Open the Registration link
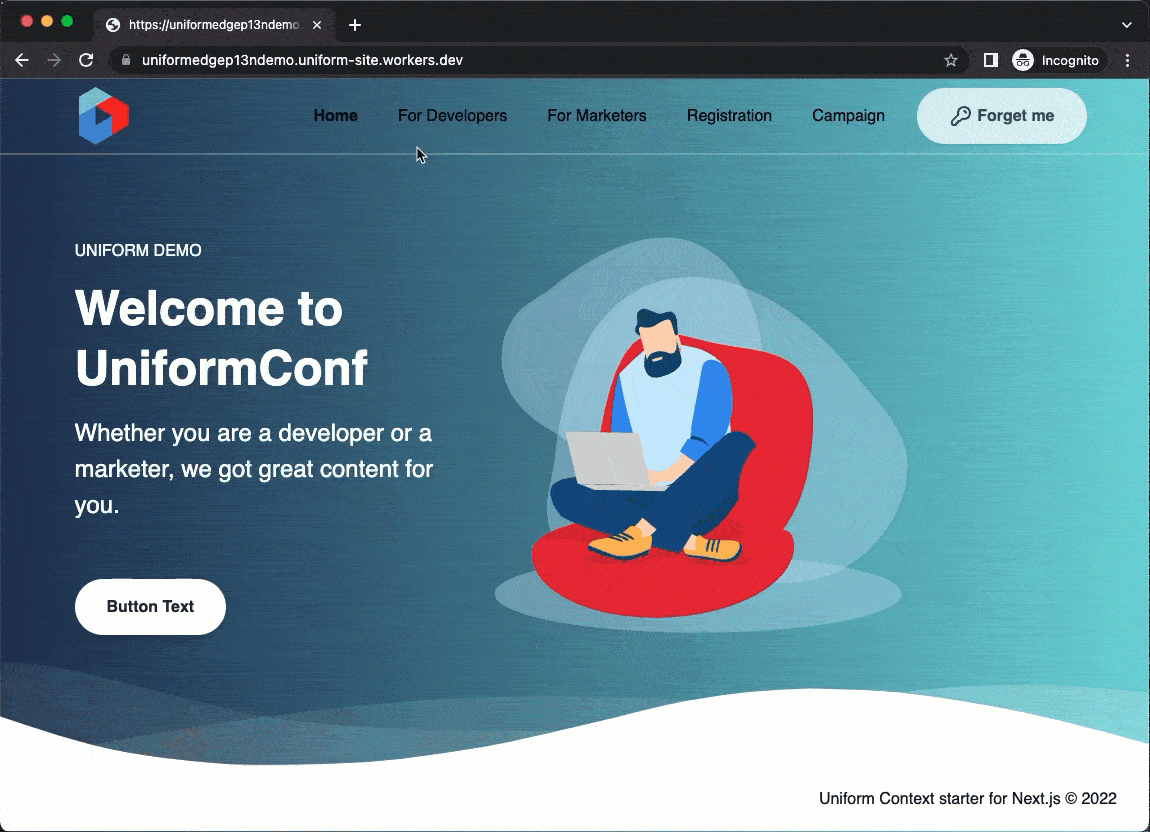Viewport: 1150px width, 832px height. (x=729, y=116)
